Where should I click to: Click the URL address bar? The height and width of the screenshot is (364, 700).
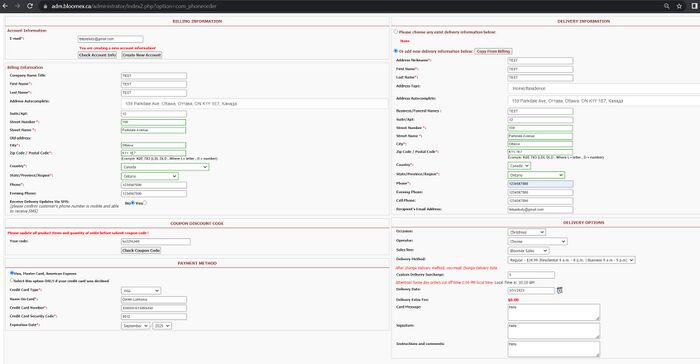coord(348,6)
